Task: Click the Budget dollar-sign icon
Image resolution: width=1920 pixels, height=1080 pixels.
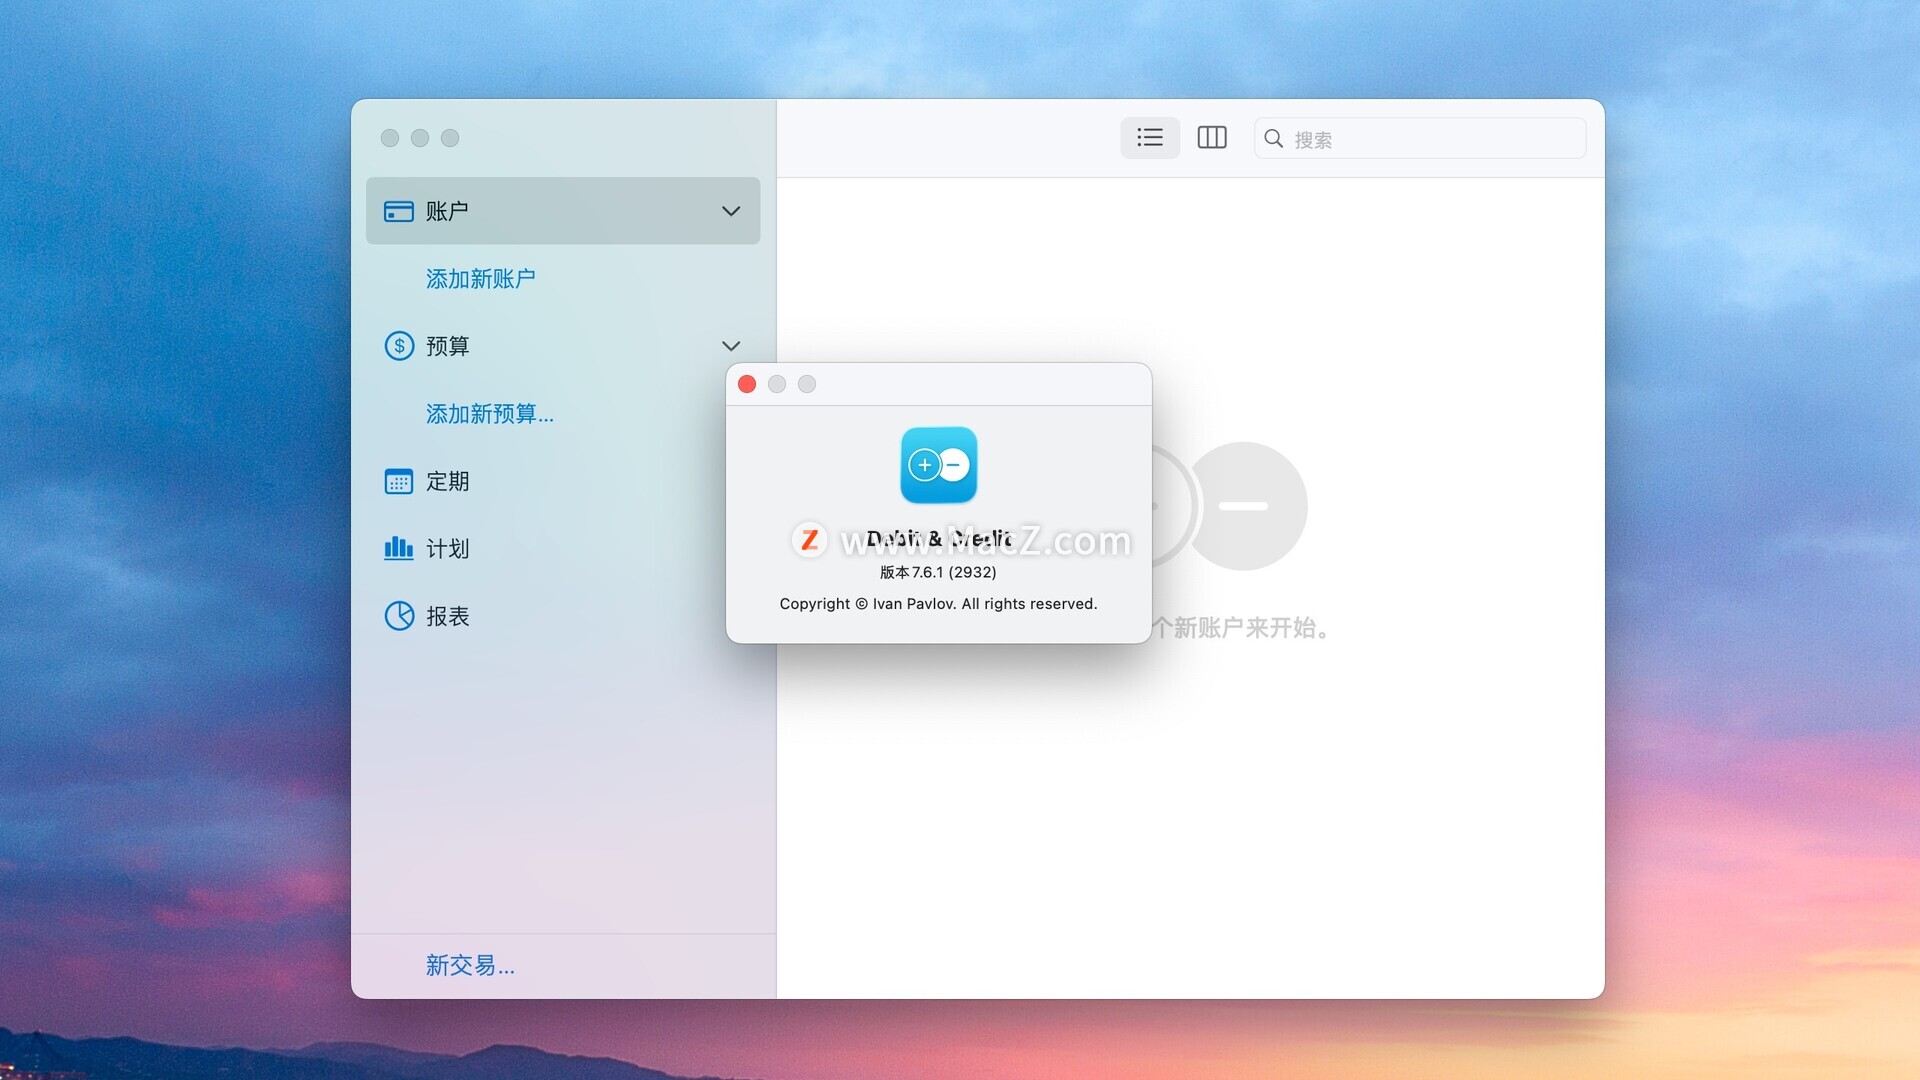Action: (x=399, y=346)
